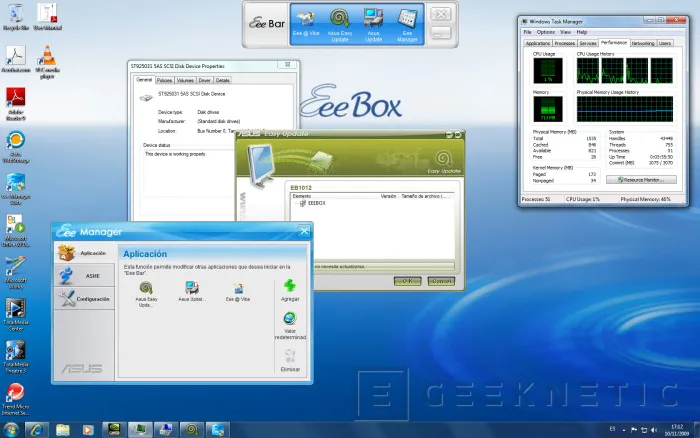Launch TotalMedia Center desktop shortcut
700x438 pixels.
coord(16,314)
